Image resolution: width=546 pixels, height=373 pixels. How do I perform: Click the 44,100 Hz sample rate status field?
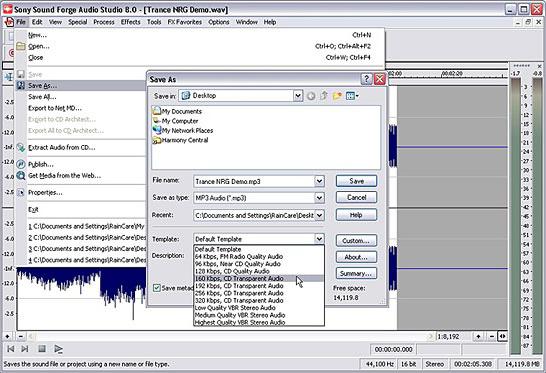[380, 364]
